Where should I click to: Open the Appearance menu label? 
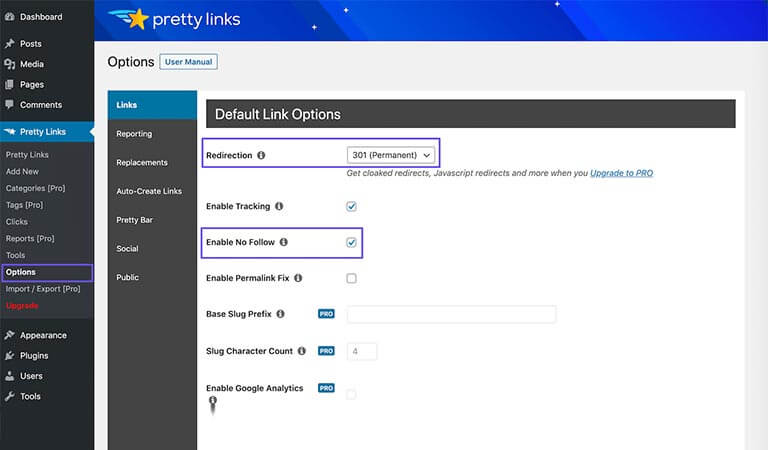[43, 335]
